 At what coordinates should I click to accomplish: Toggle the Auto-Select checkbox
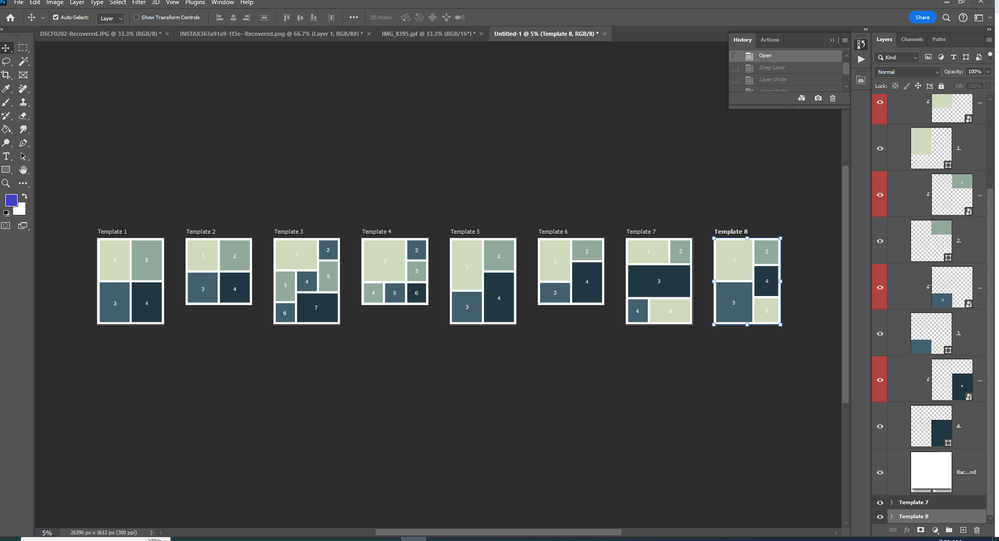point(55,18)
